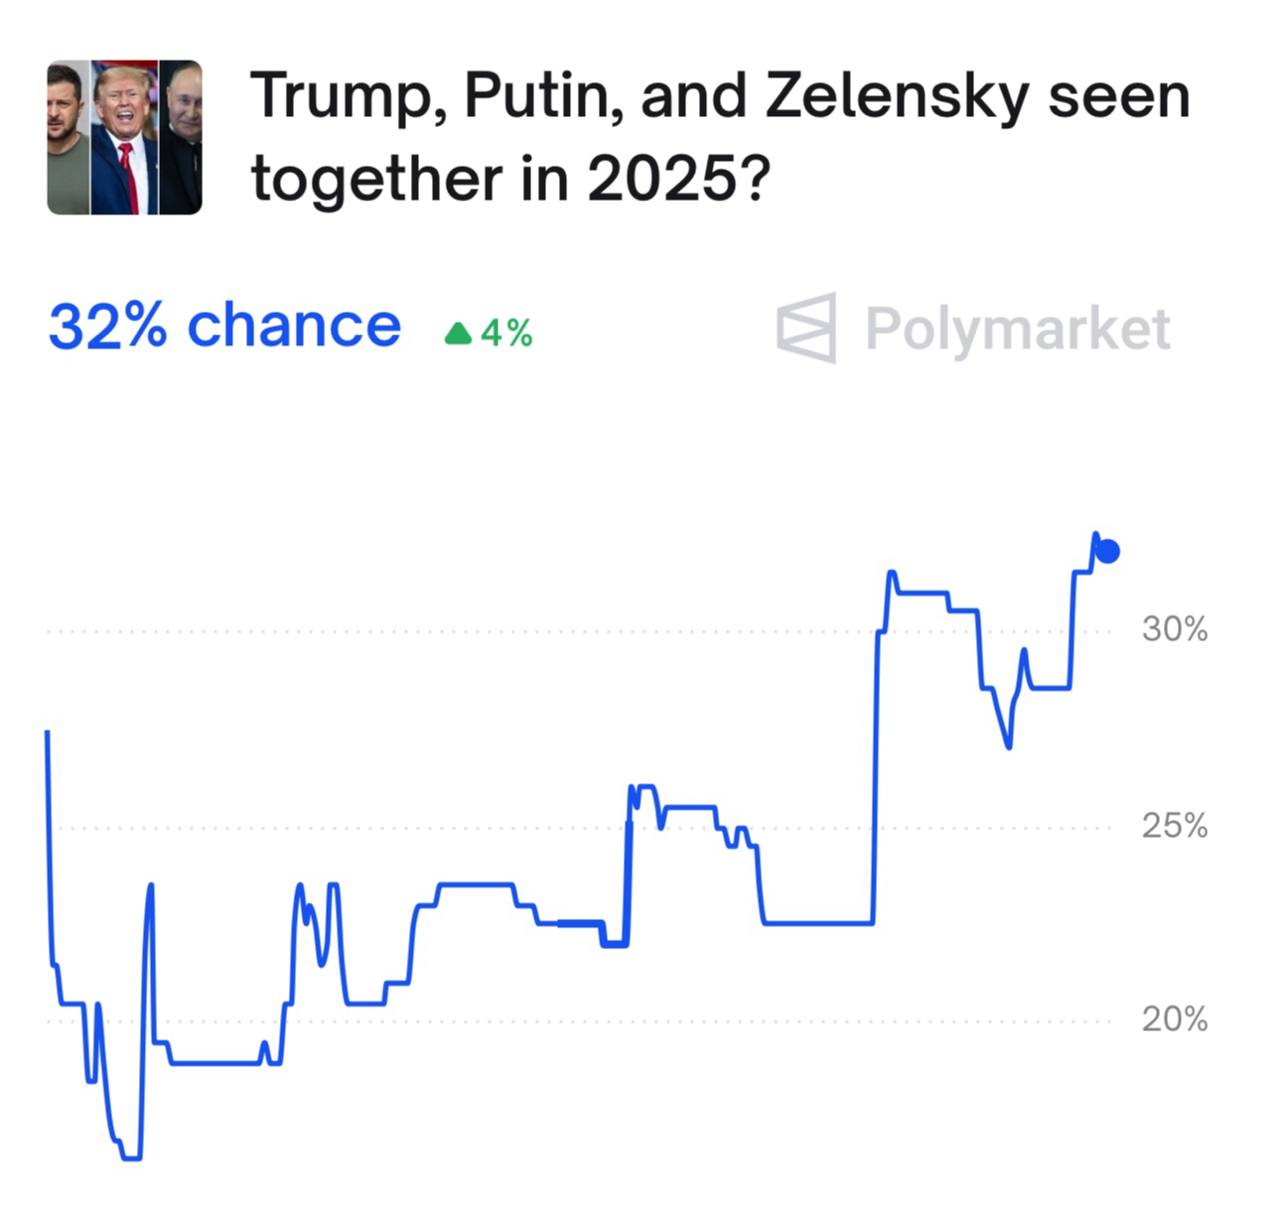The height and width of the screenshot is (1205, 1280).
Task: Select Trump's photo in the market thumbnail
Action: pyautogui.click(x=125, y=138)
